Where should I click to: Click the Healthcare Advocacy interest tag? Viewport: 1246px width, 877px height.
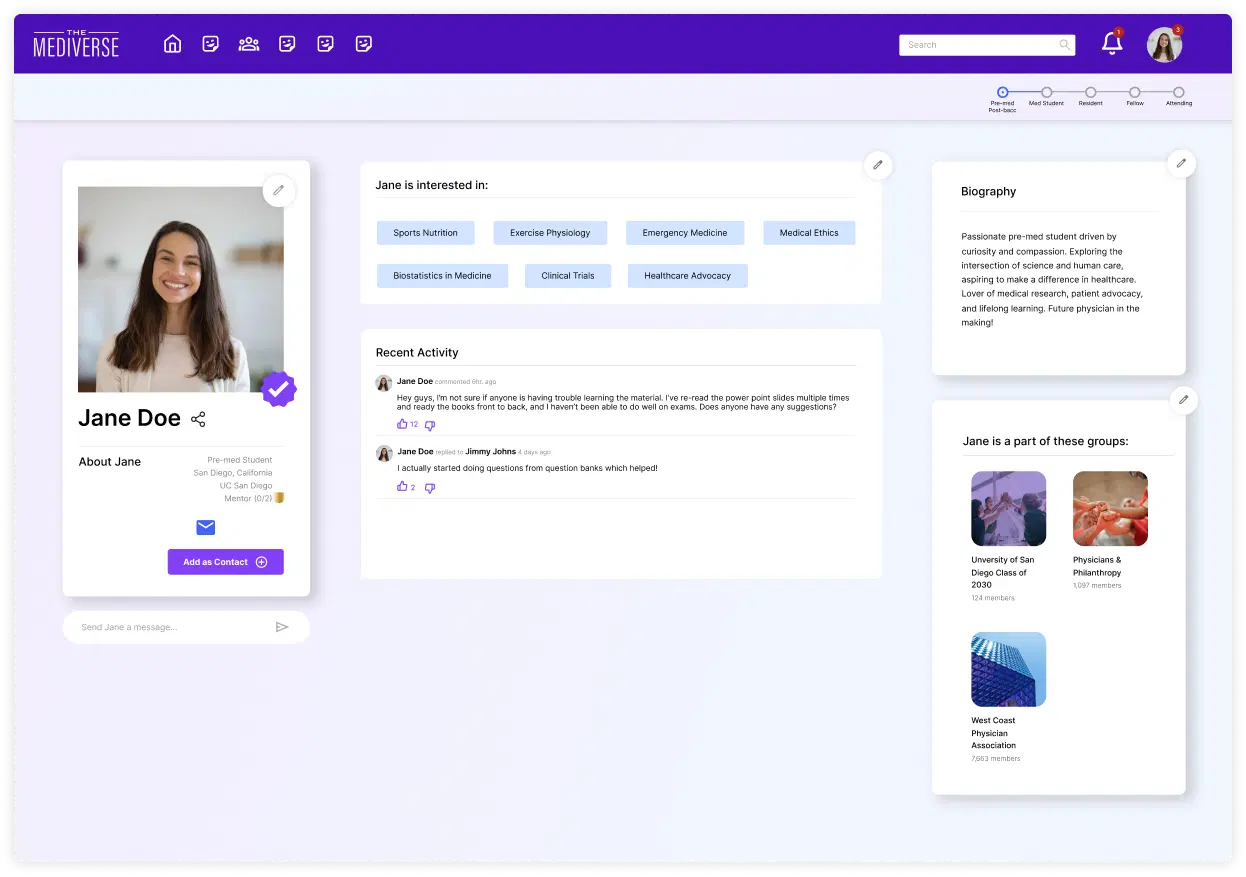click(x=688, y=276)
